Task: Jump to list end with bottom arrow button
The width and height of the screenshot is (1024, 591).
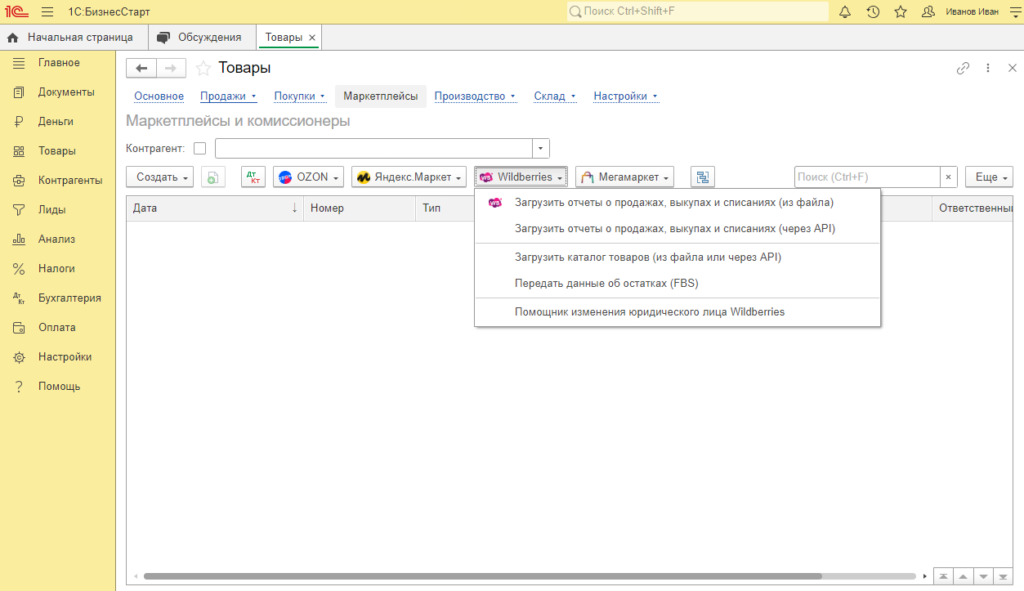Action: point(1002,576)
